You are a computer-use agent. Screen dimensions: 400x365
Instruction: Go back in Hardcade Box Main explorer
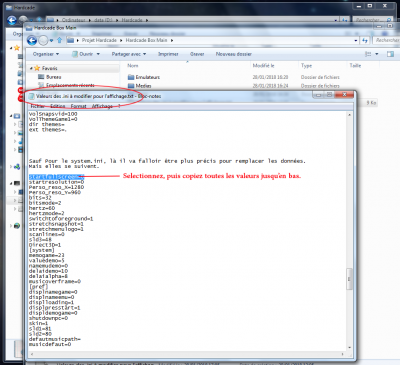pyautogui.click(x=32, y=41)
